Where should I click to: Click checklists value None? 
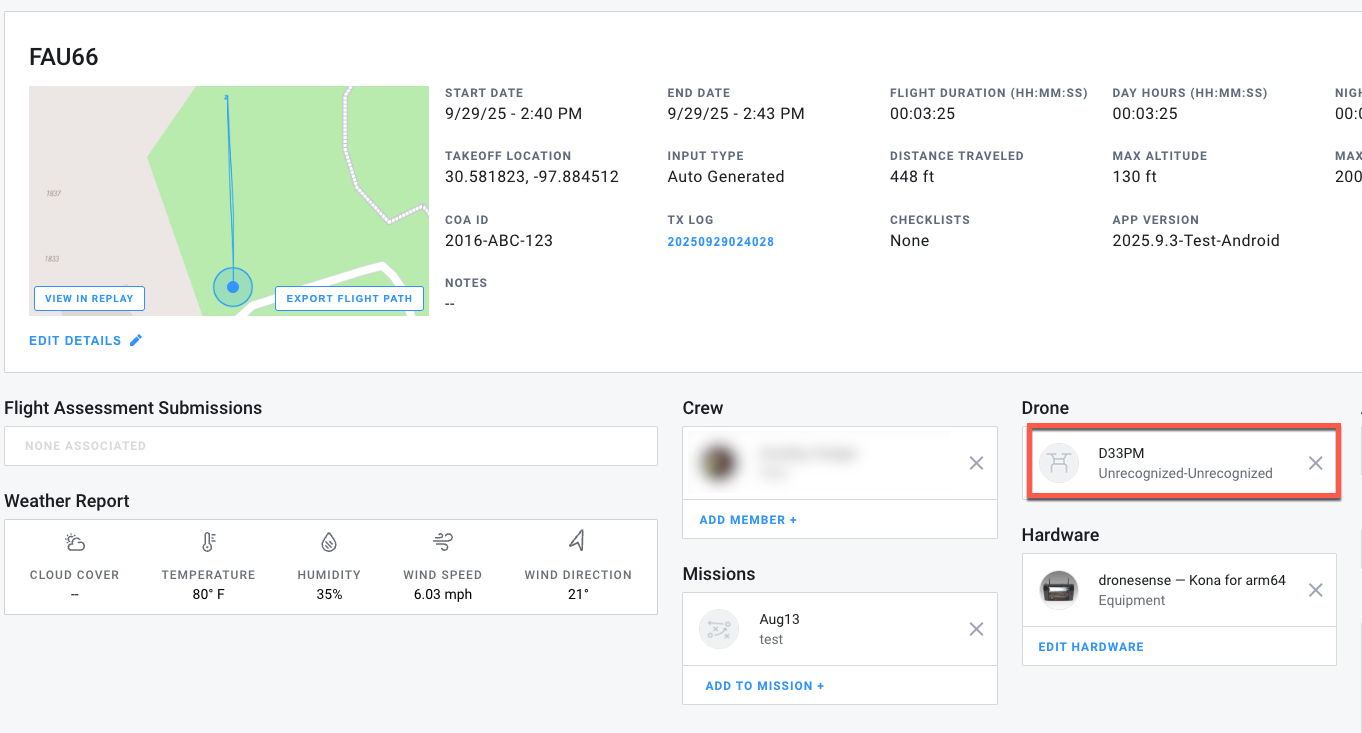tap(910, 241)
